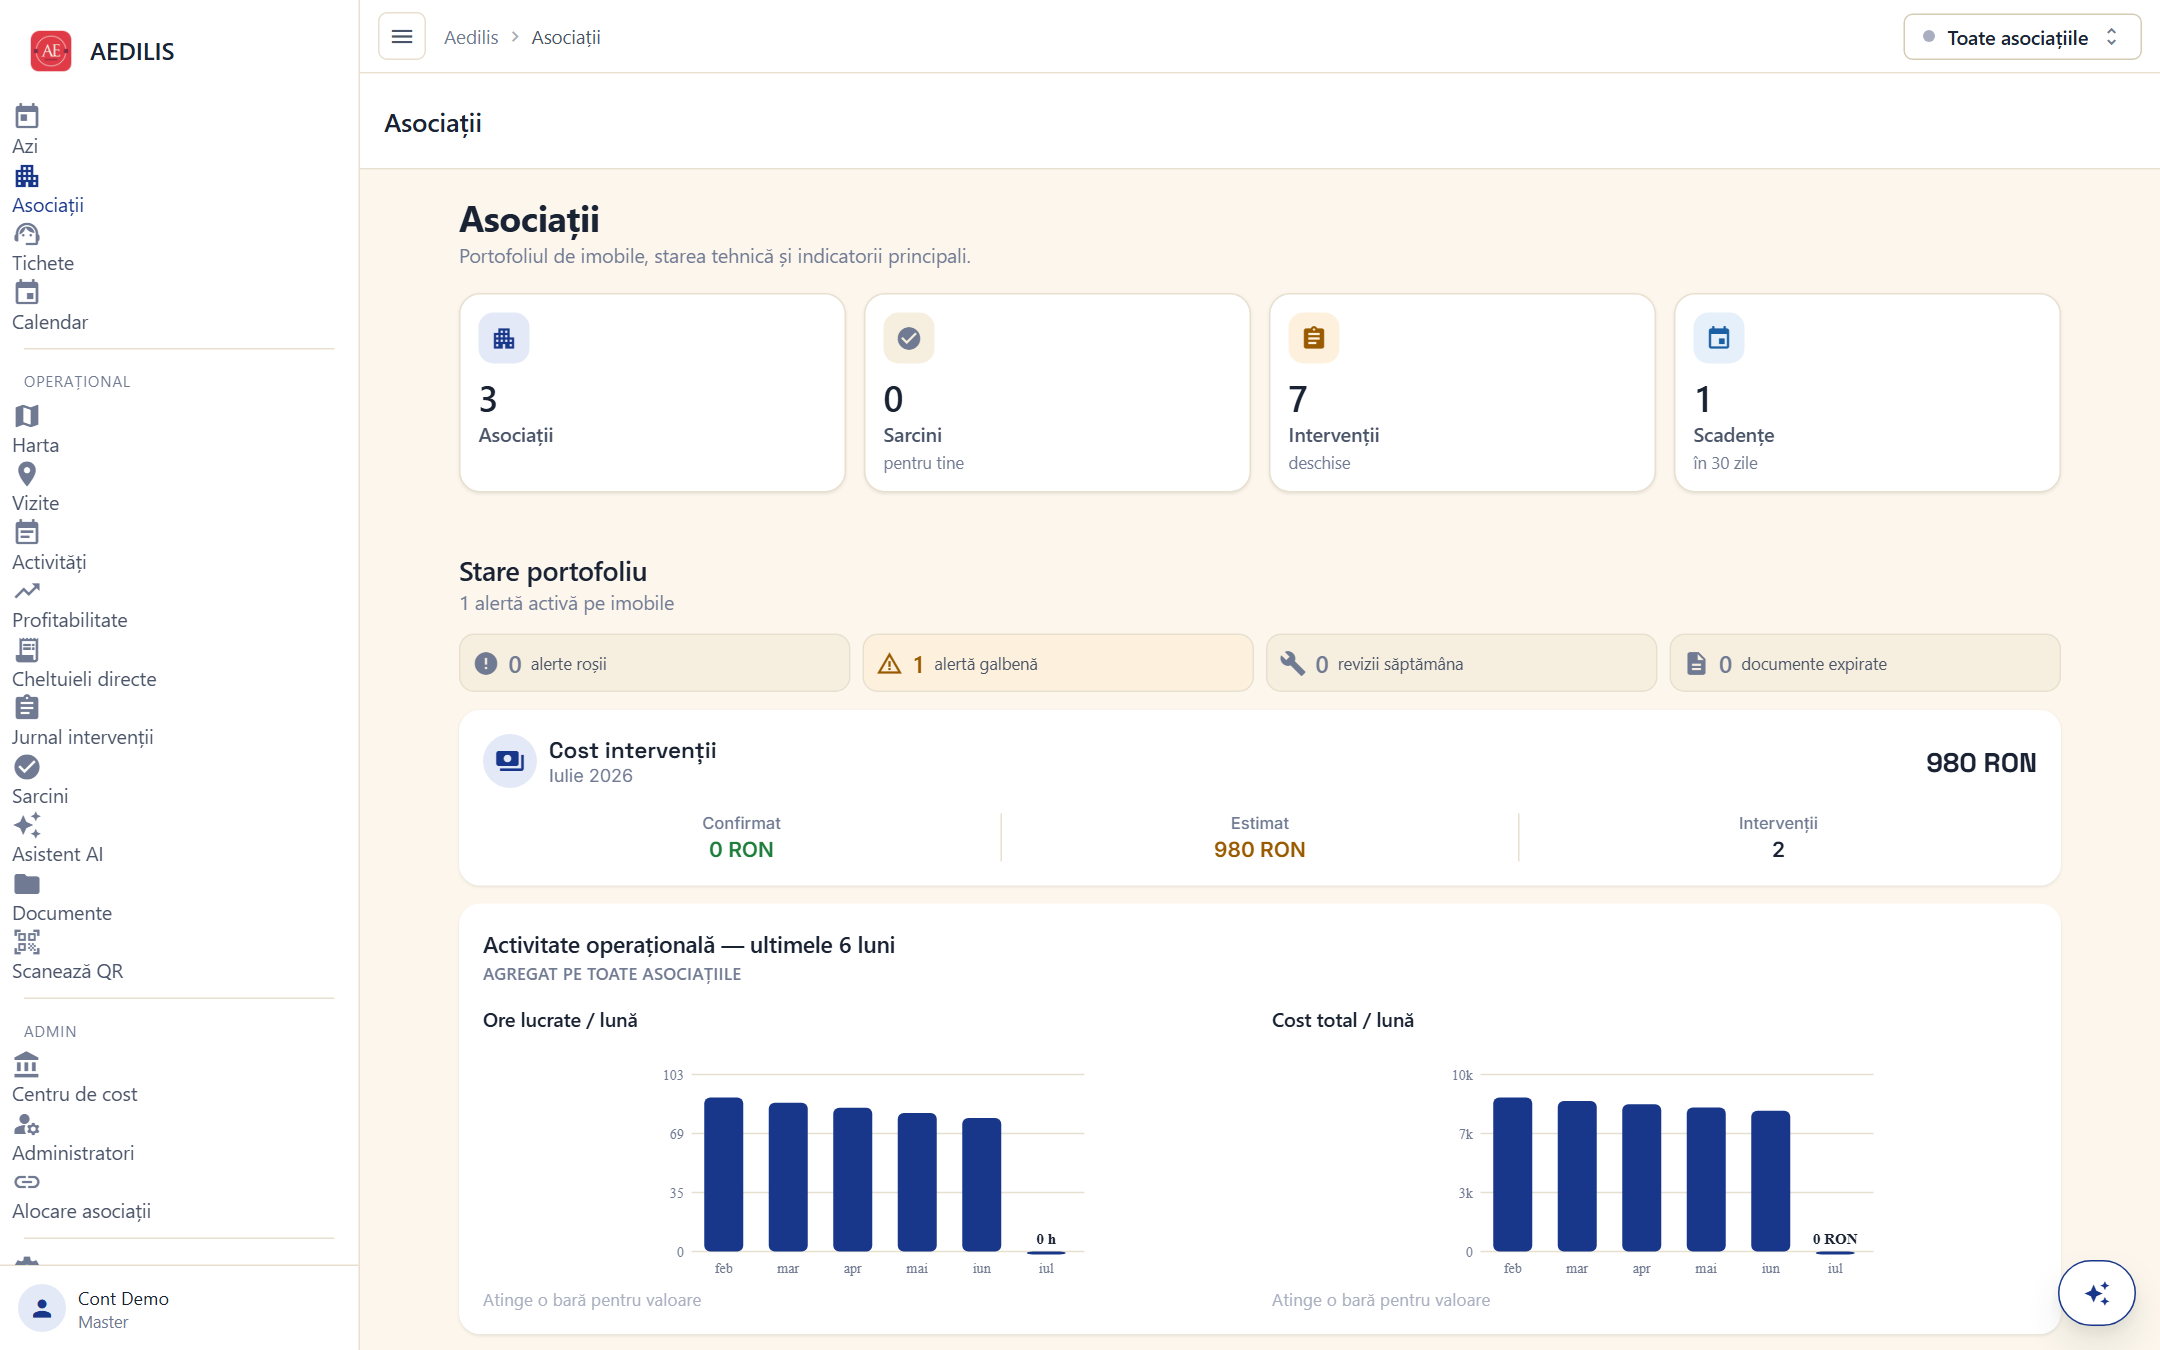Screen dimensions: 2160x1350
Task: Open Scanează QR code icon
Action: point(27,942)
